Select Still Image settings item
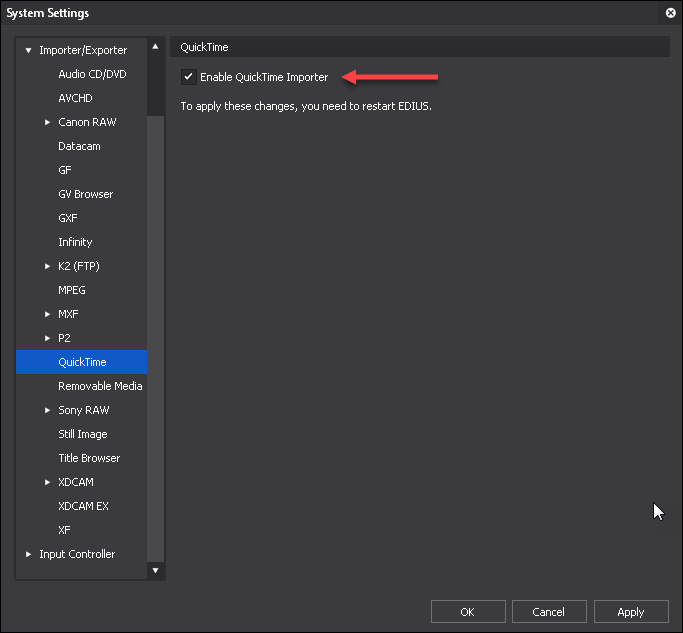683x633 pixels. [x=81, y=434]
